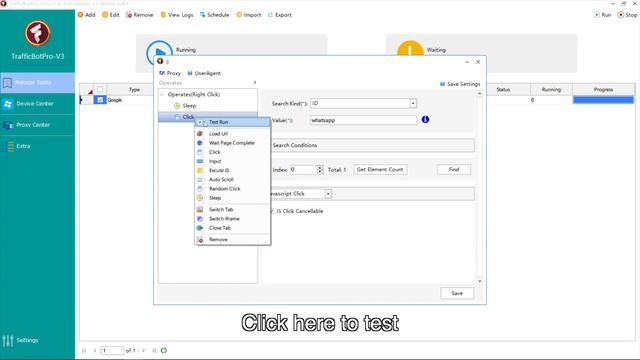
Task: Click the Type column header
Action: coord(134,89)
